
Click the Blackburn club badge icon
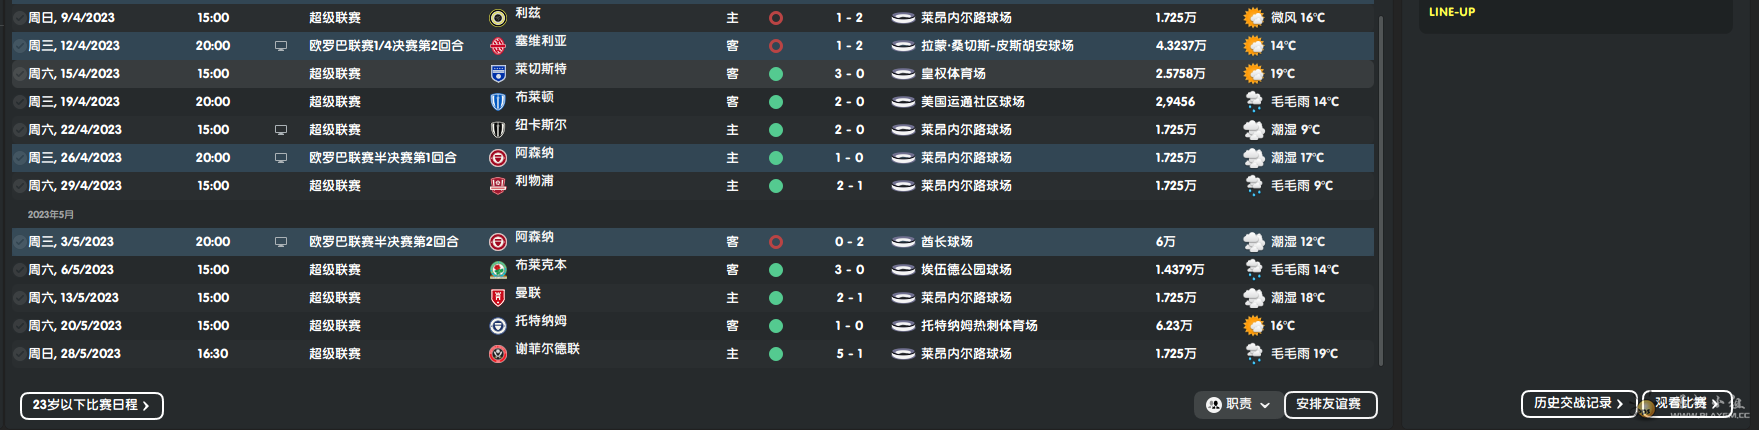[x=497, y=270]
